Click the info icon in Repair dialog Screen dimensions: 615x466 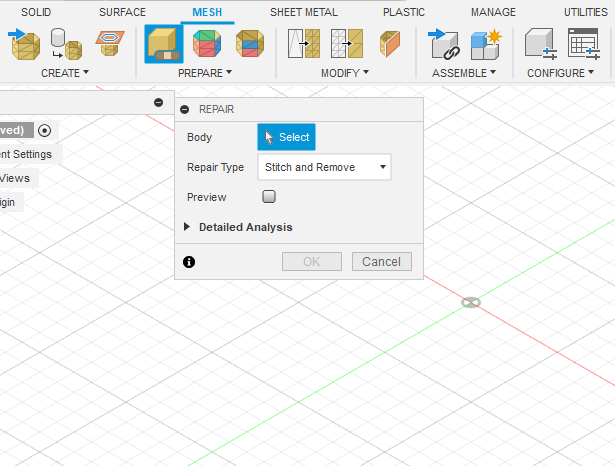pos(189,262)
